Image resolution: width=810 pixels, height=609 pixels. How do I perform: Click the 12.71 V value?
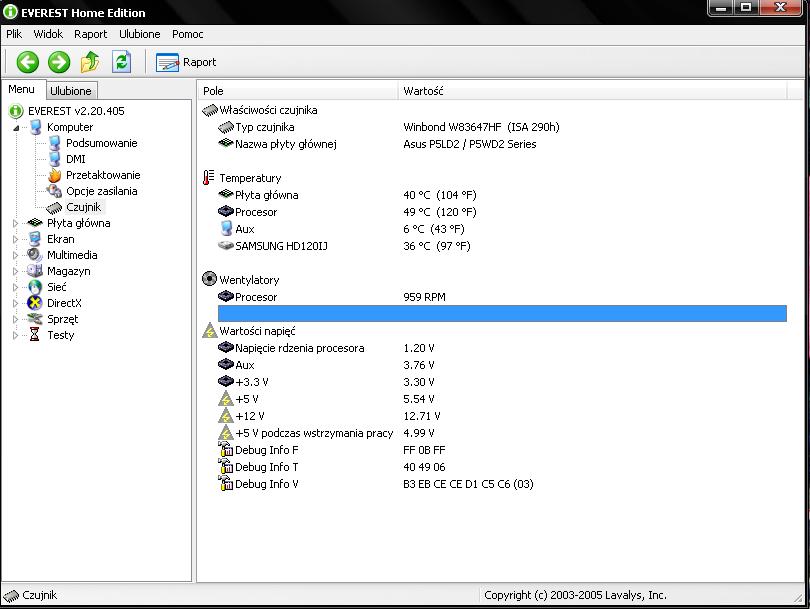coord(422,416)
